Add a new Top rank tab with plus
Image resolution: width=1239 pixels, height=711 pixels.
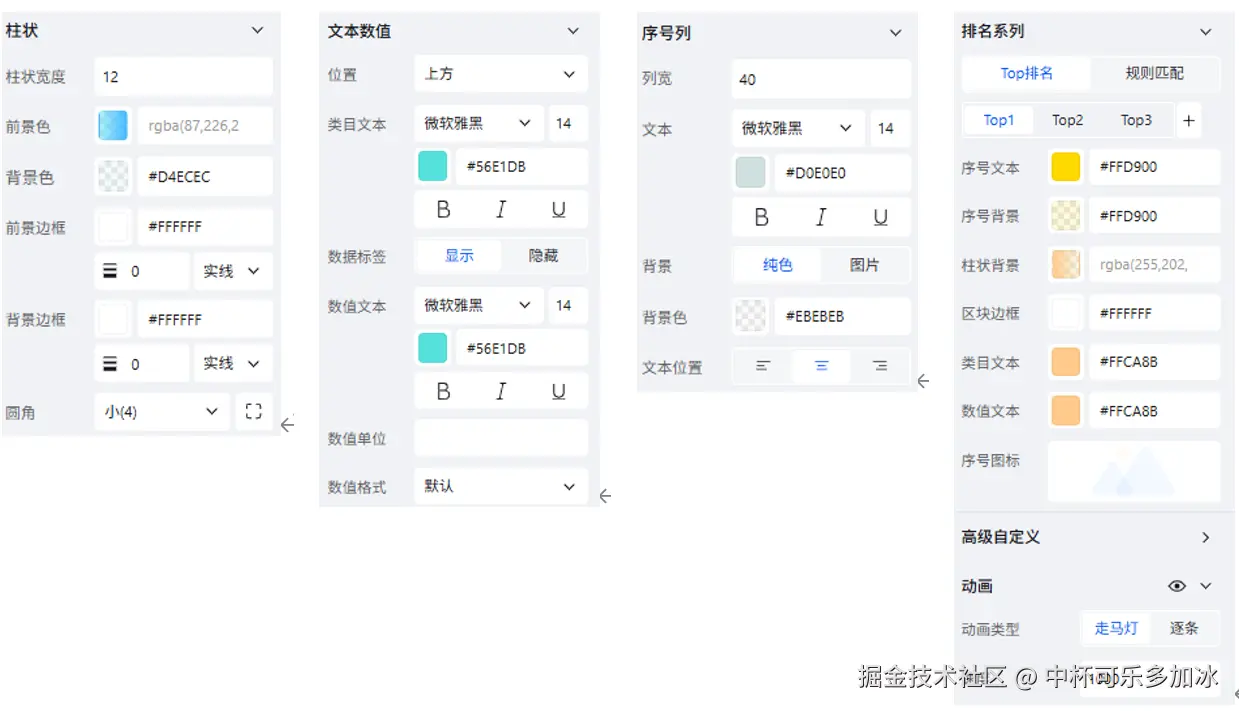1188,121
